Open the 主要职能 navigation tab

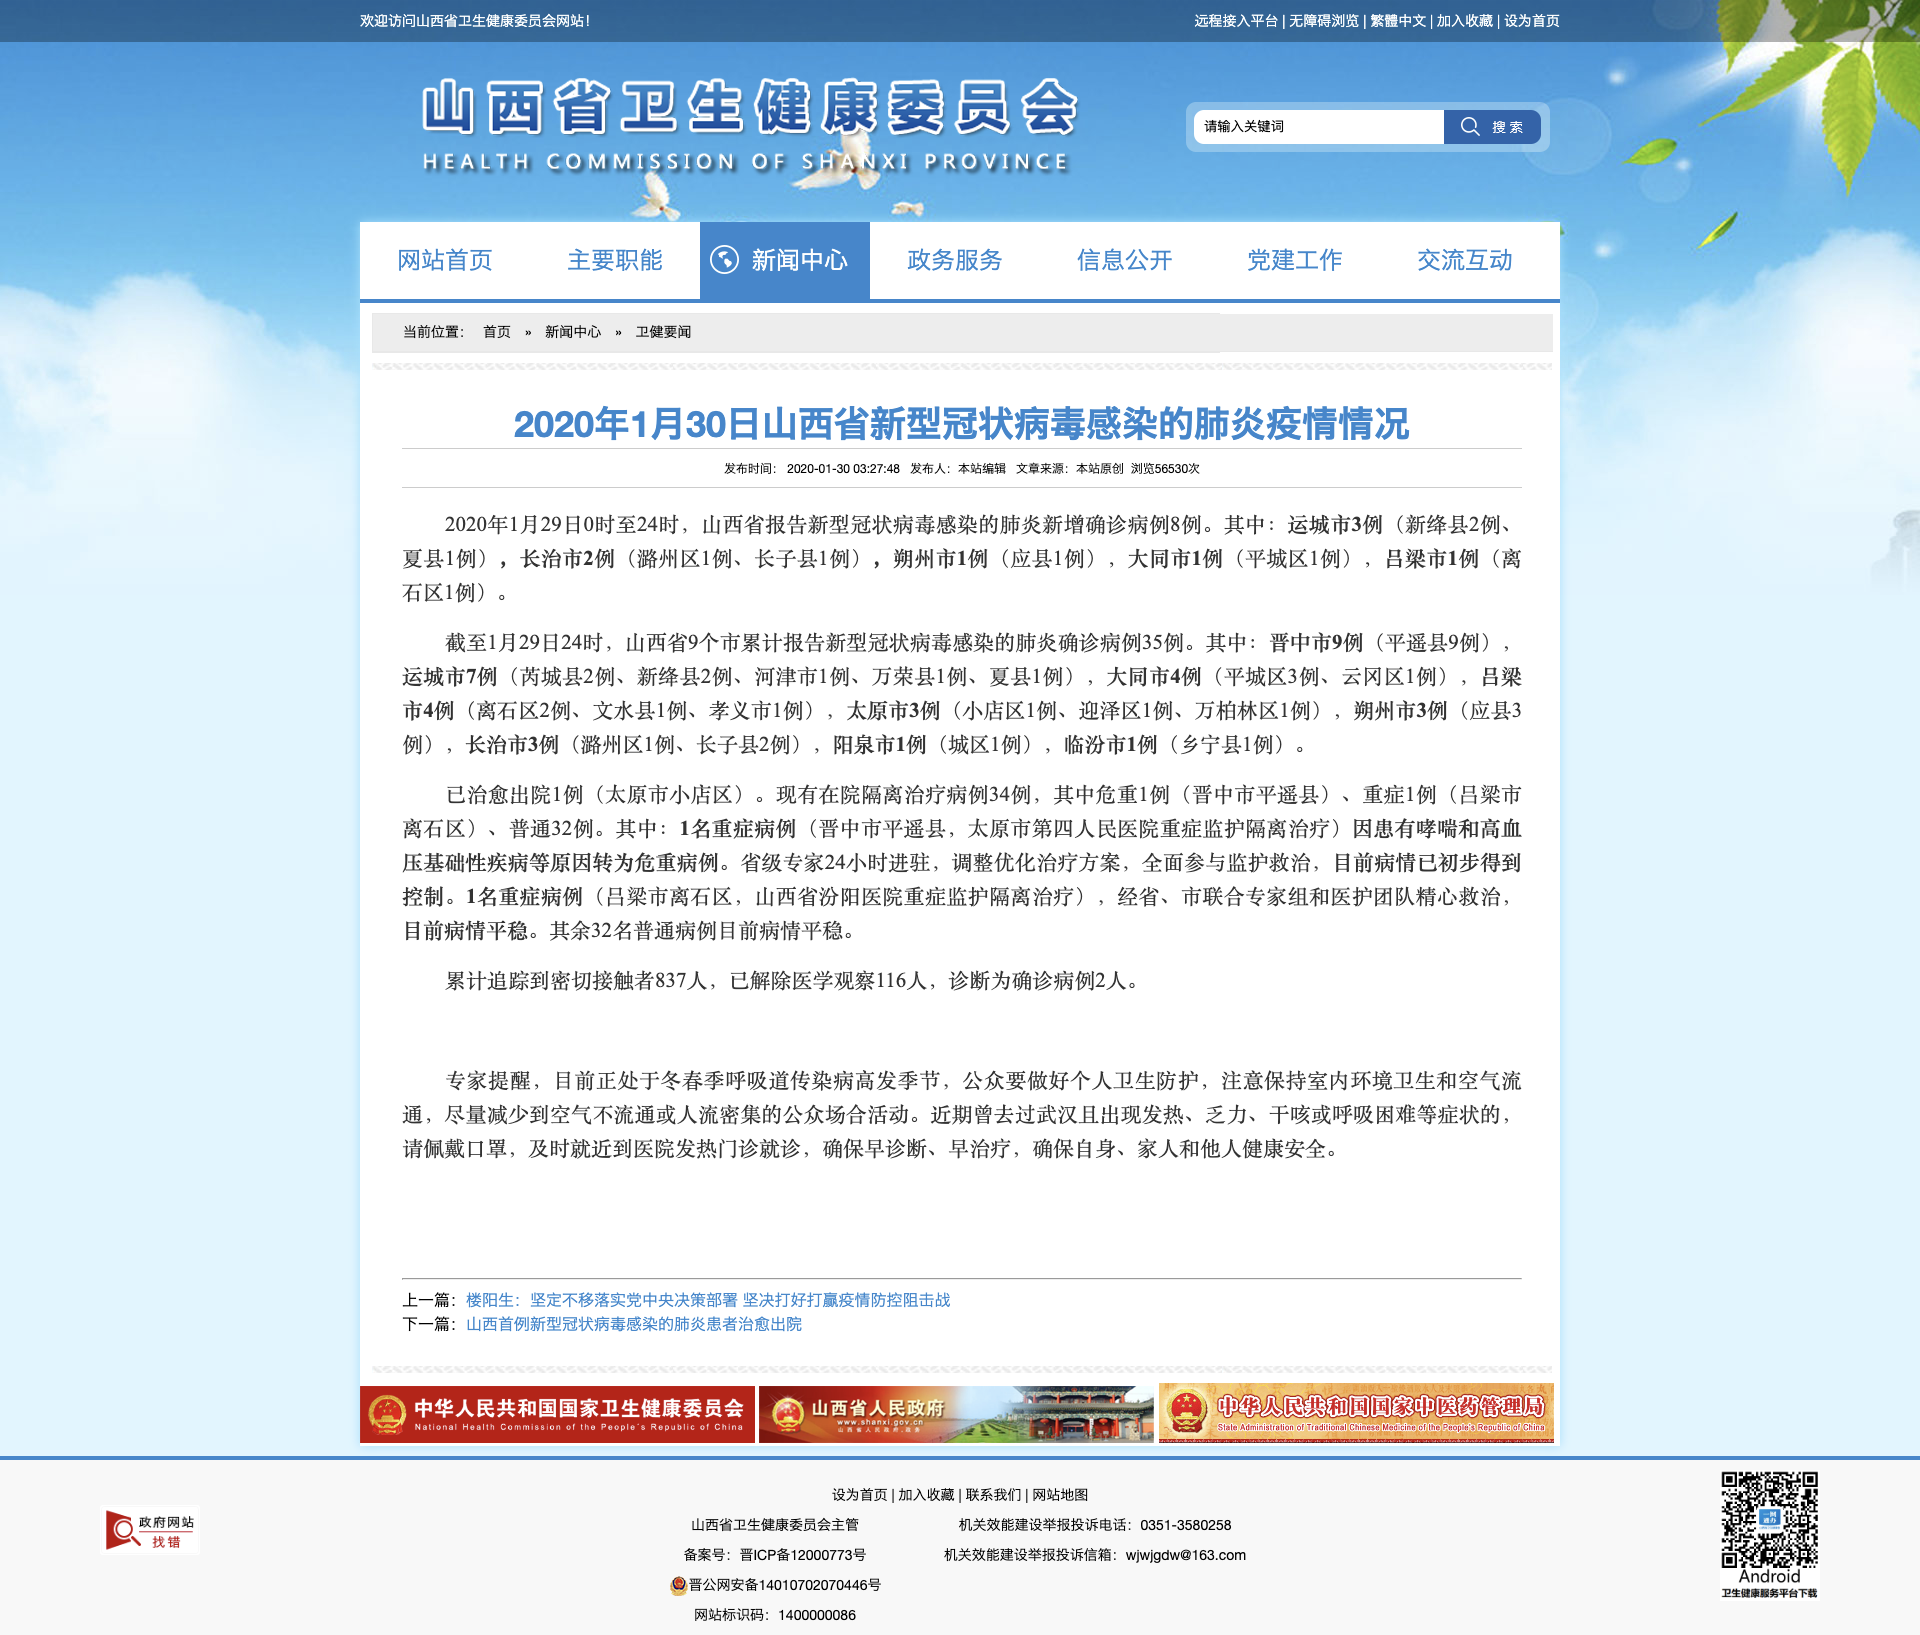point(615,260)
